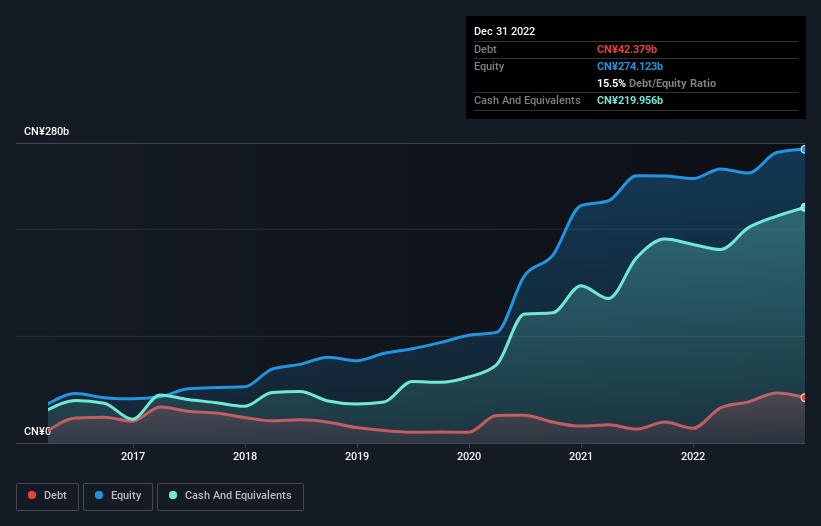This screenshot has height=526, width=821.
Task: Click the Cash value CN¥219.956b
Action: click(630, 100)
